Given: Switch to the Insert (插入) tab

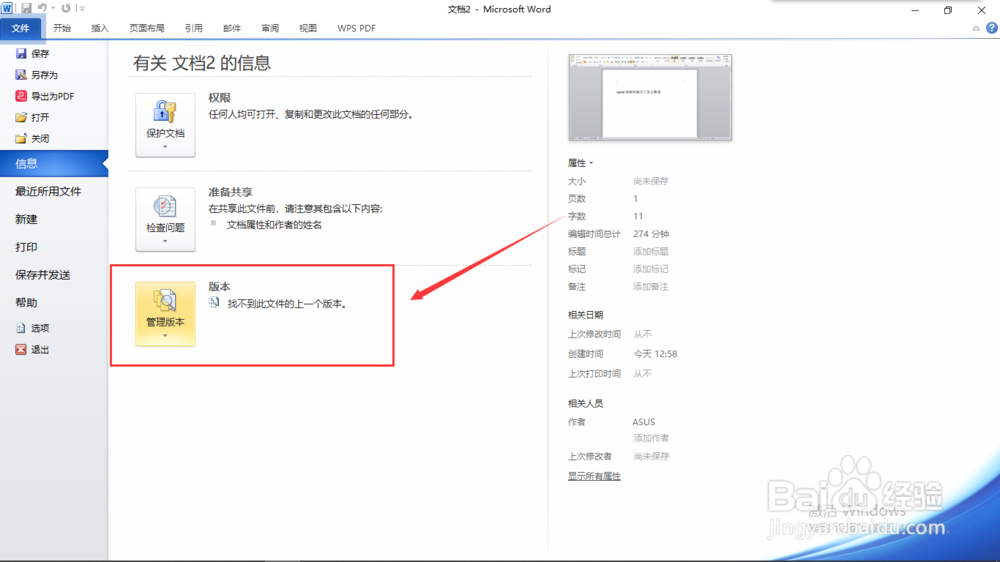Looking at the screenshot, I should 100,28.
